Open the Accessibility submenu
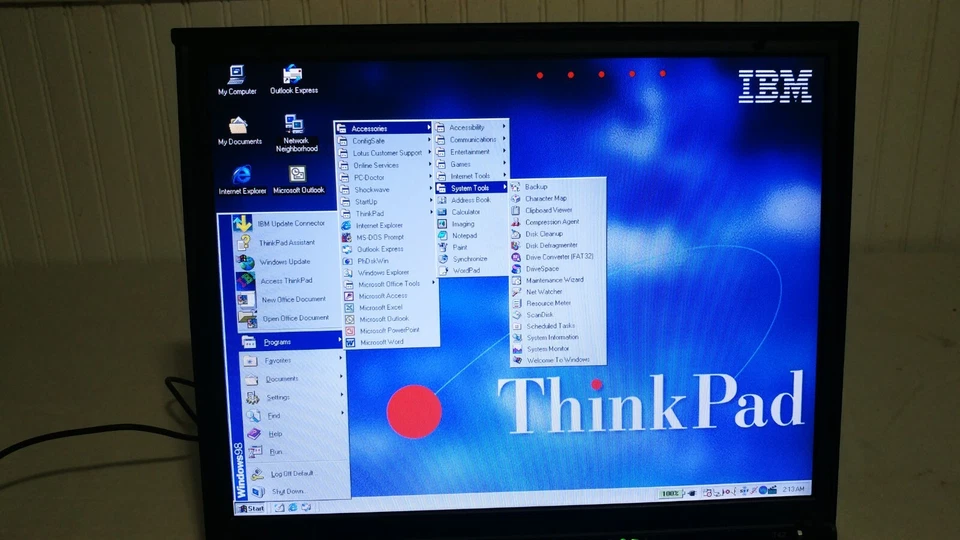This screenshot has width=960, height=540. point(471,127)
